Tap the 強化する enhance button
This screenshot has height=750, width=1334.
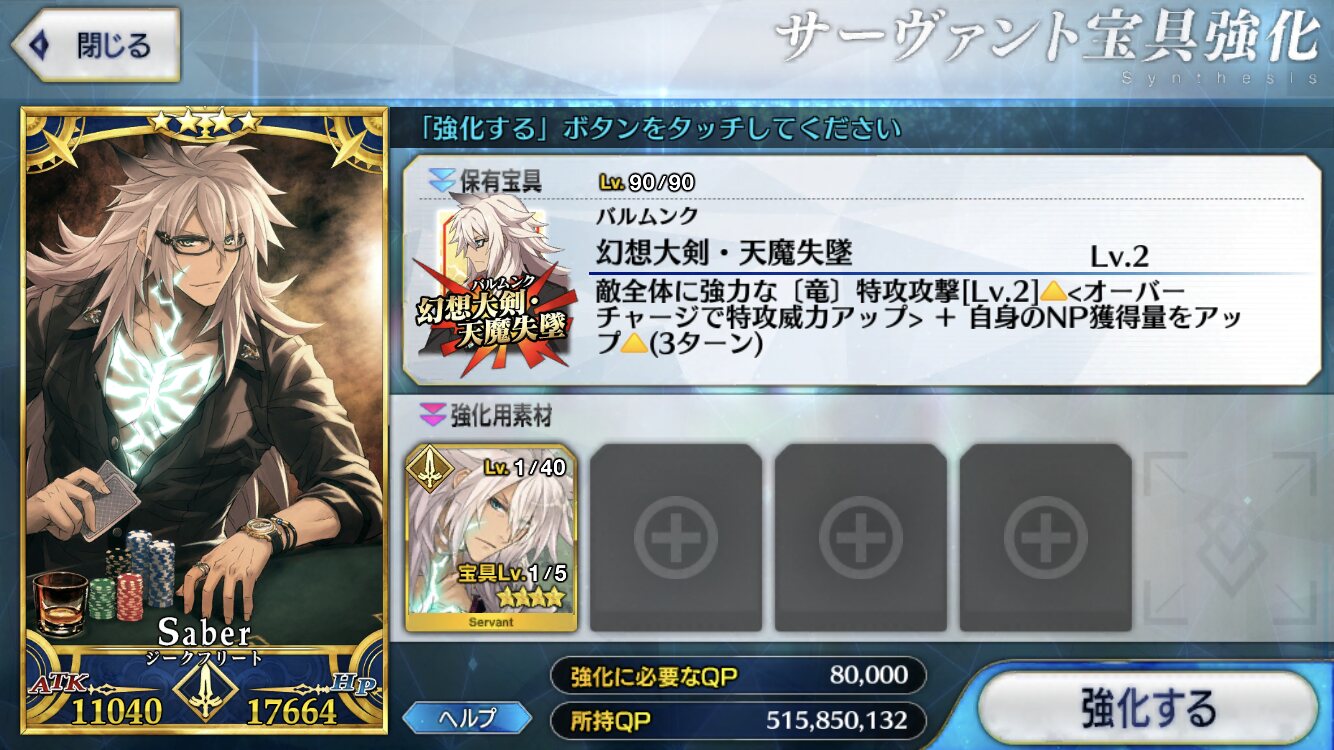point(1148,707)
